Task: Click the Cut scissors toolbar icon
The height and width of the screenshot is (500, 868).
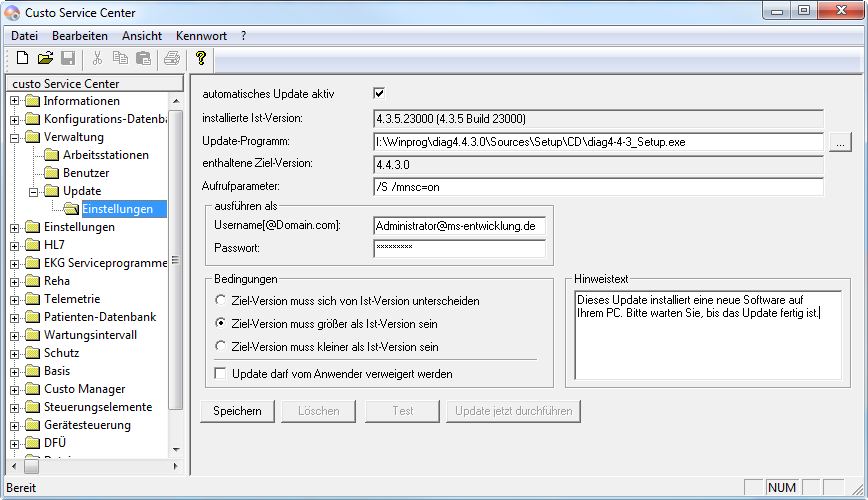Action: click(97, 58)
